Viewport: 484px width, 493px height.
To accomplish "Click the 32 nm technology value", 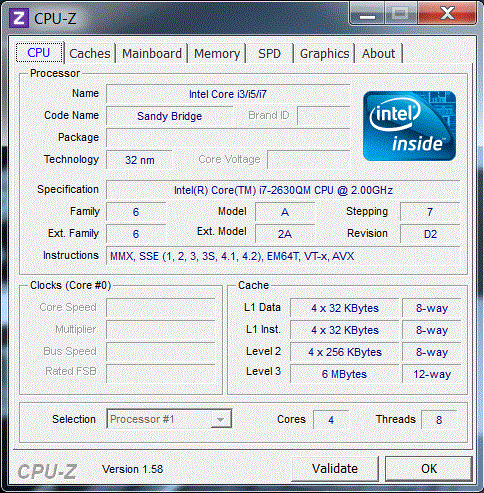I will click(139, 160).
